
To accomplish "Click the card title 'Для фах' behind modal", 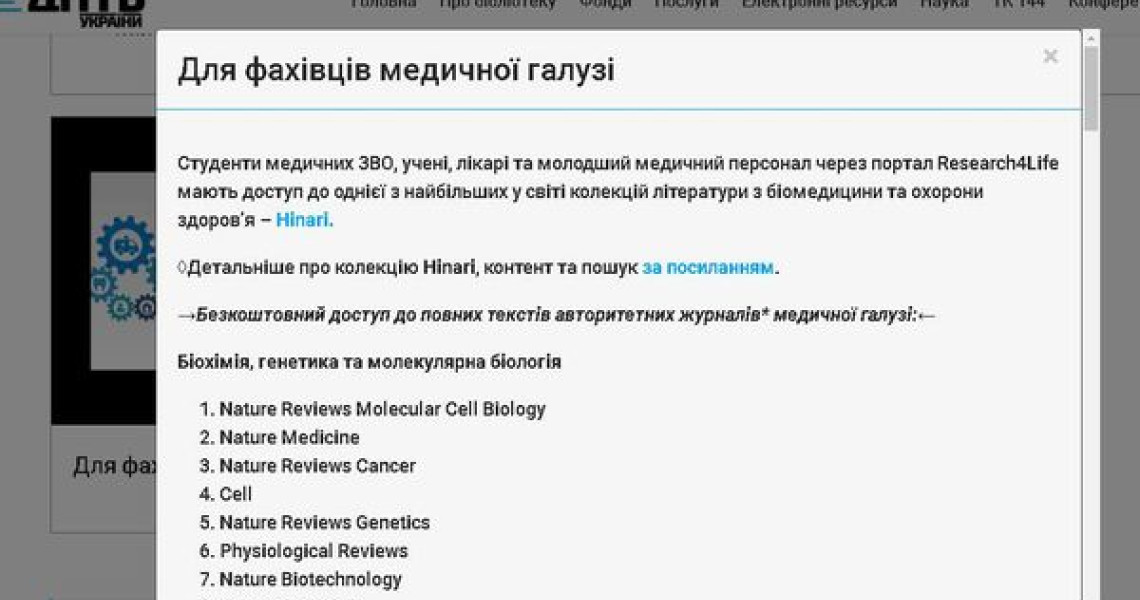I will tap(115, 465).
